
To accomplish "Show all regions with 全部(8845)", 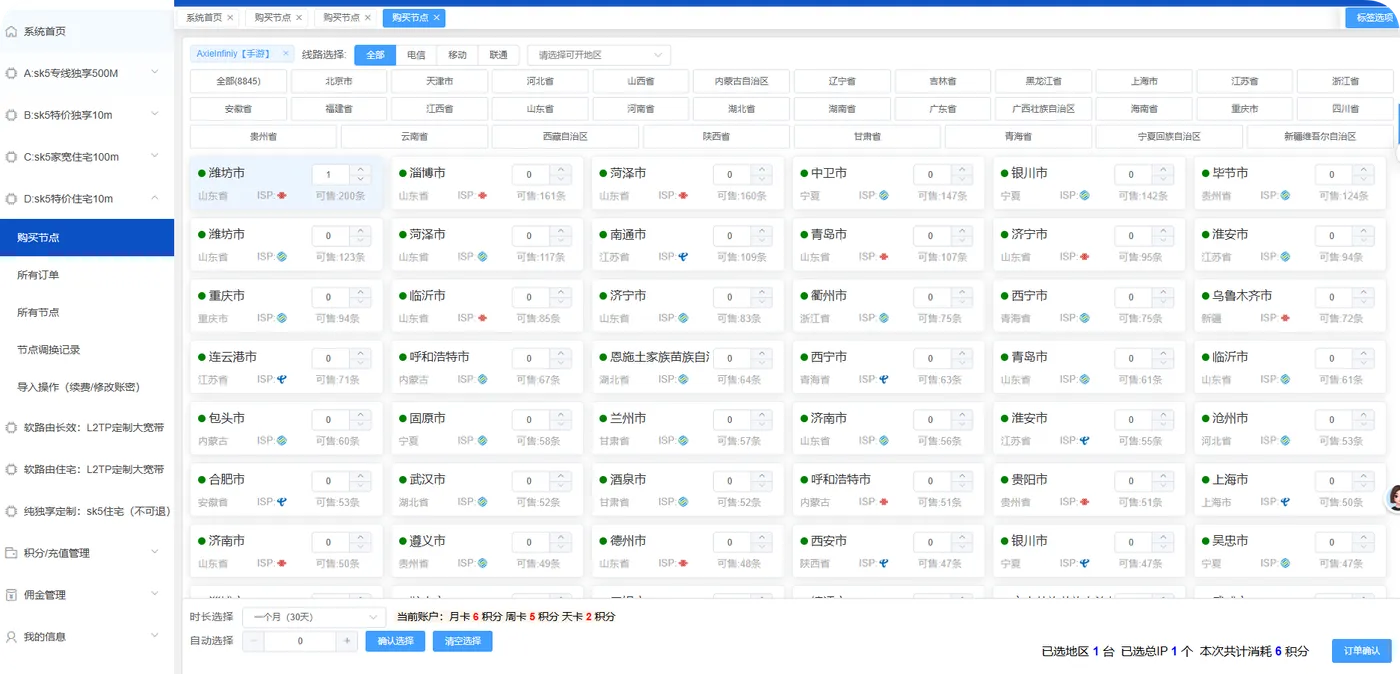I will (x=239, y=81).
